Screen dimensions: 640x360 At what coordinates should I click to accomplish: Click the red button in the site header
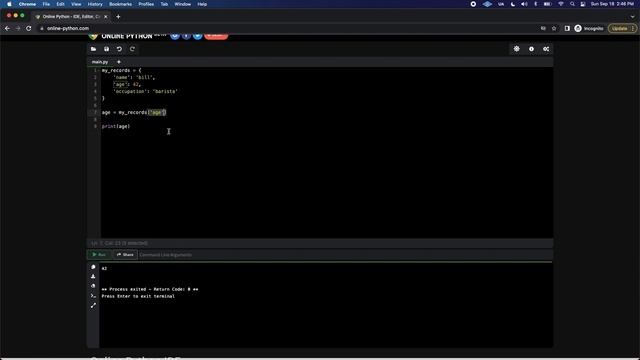(x=216, y=36)
